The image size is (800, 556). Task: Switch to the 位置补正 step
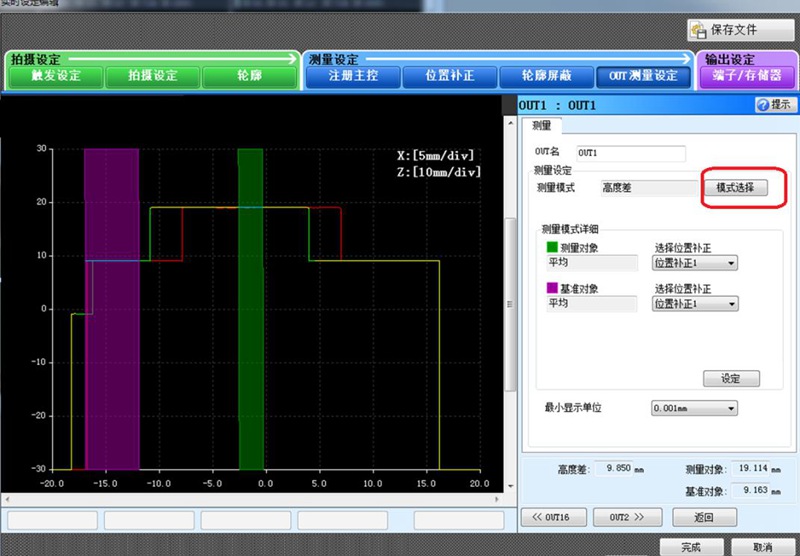[449, 76]
